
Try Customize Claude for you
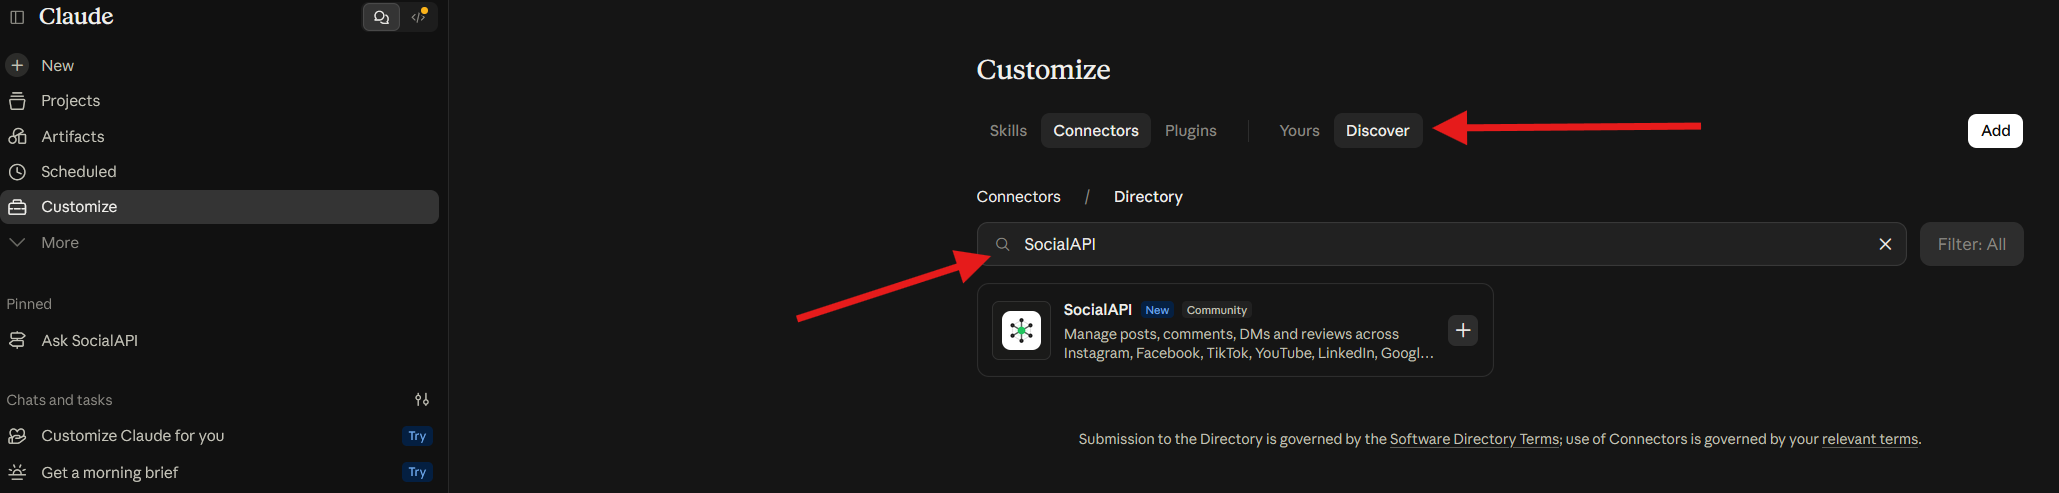tap(417, 436)
